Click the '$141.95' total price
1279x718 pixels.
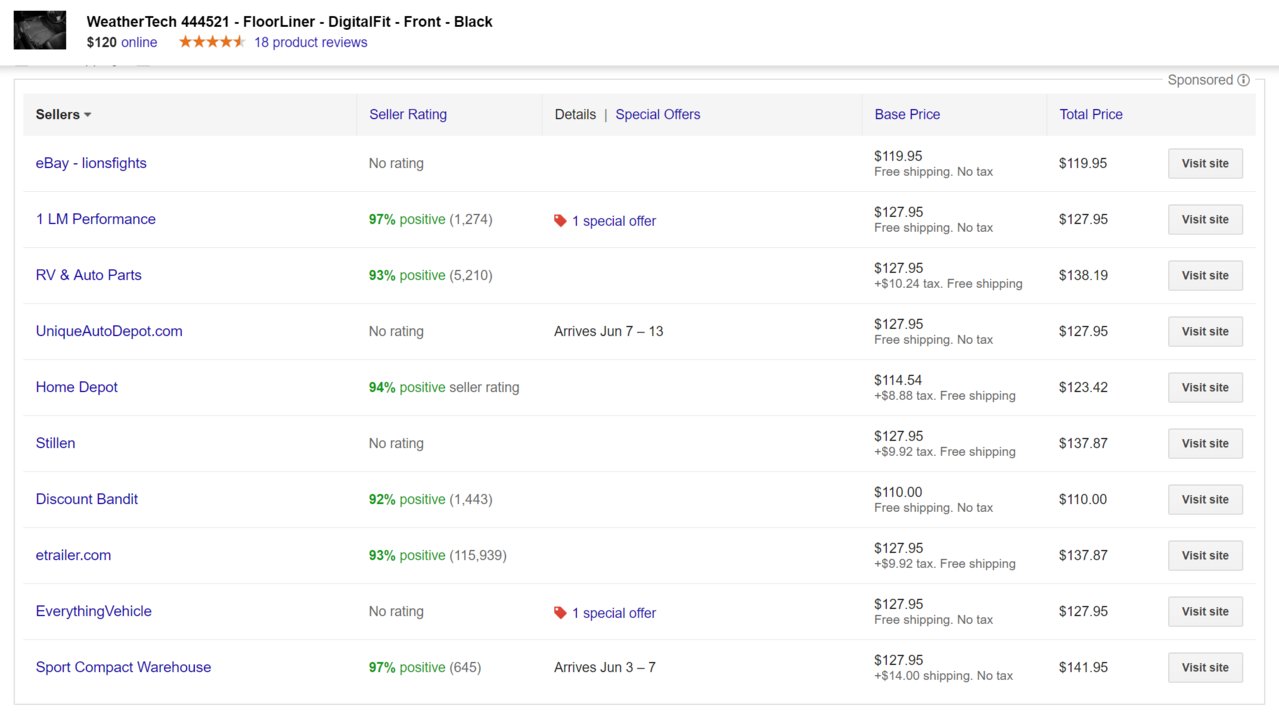click(1083, 667)
